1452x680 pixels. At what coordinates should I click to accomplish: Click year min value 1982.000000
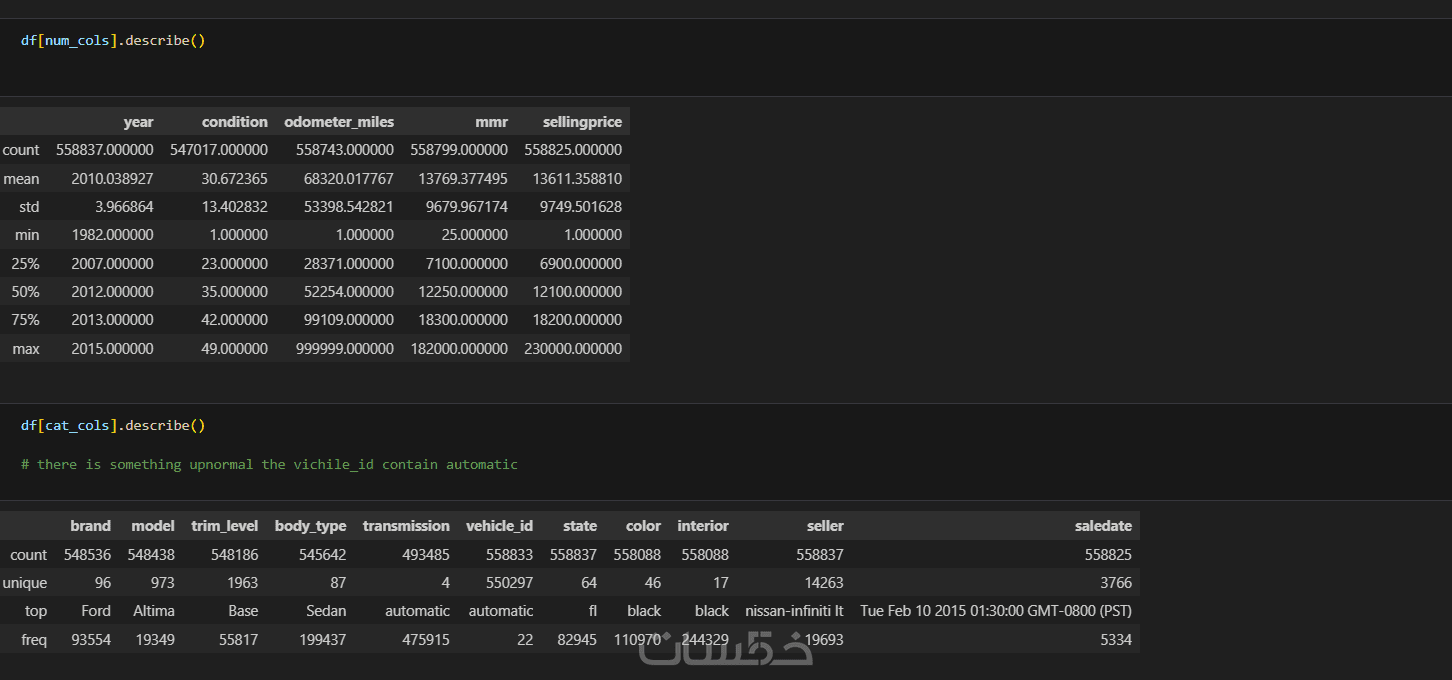(113, 235)
